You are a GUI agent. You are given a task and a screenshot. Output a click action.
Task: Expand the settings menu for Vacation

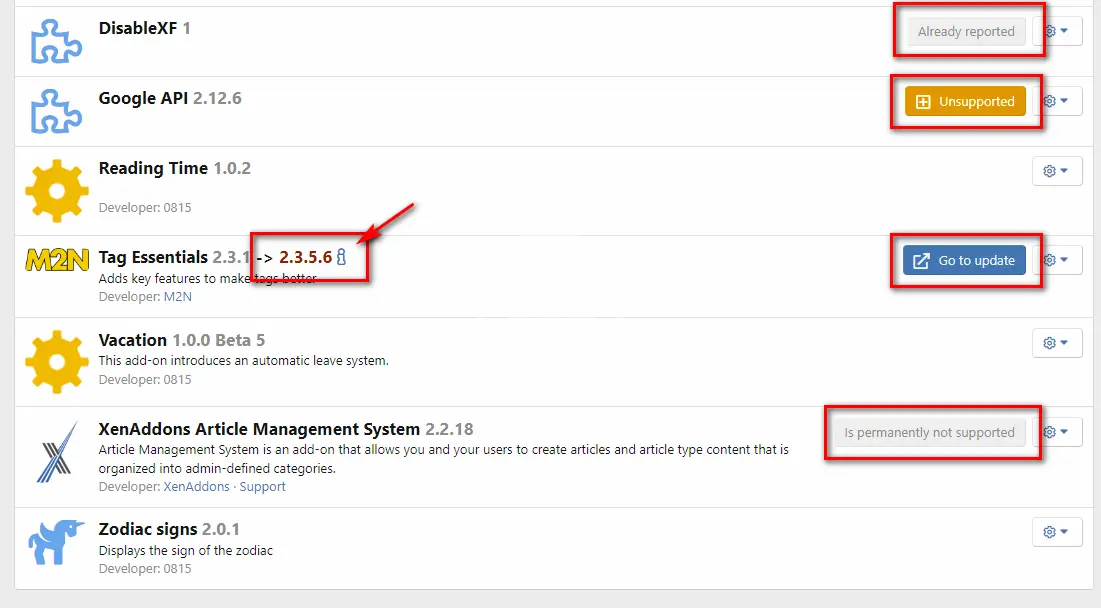tap(1057, 343)
